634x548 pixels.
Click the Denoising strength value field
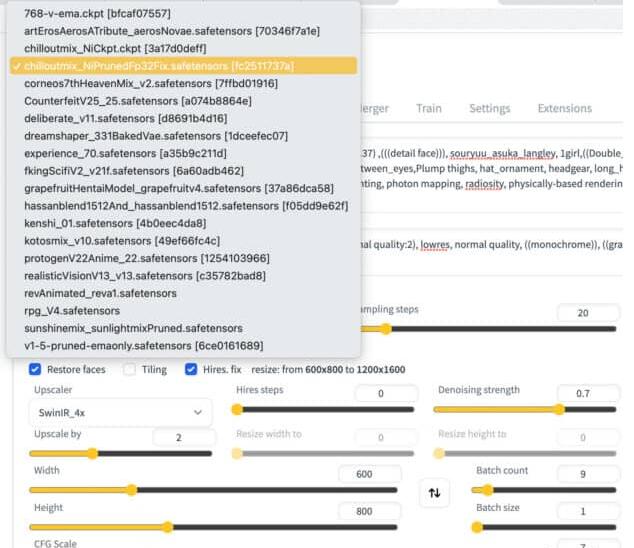click(588, 393)
